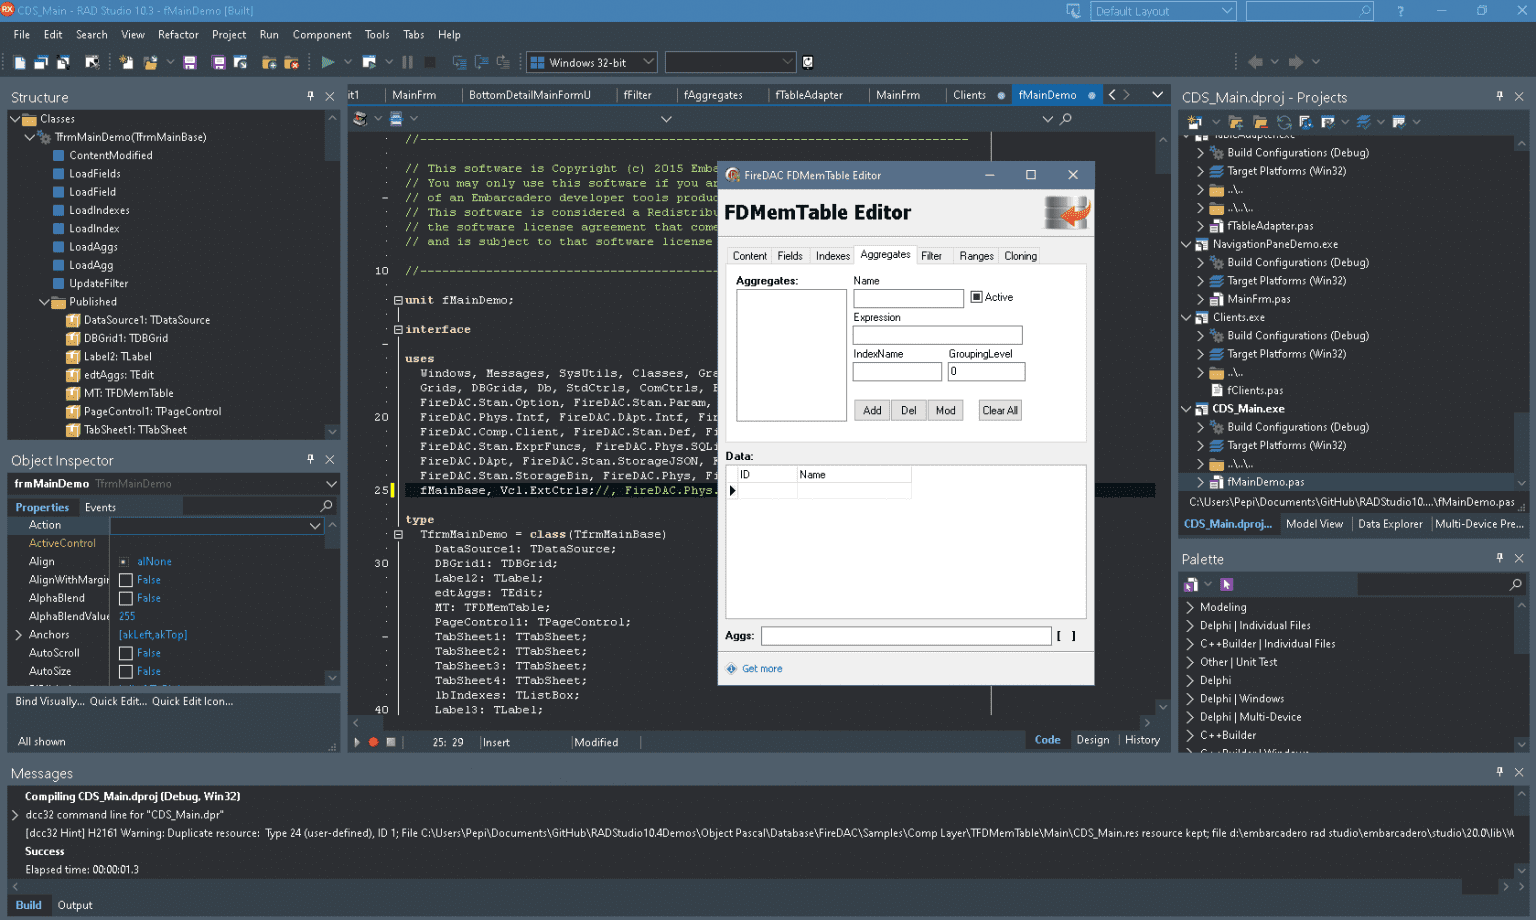1536x920 pixels.
Task: Click the Pause button in the debug toolbar
Action: point(407,62)
